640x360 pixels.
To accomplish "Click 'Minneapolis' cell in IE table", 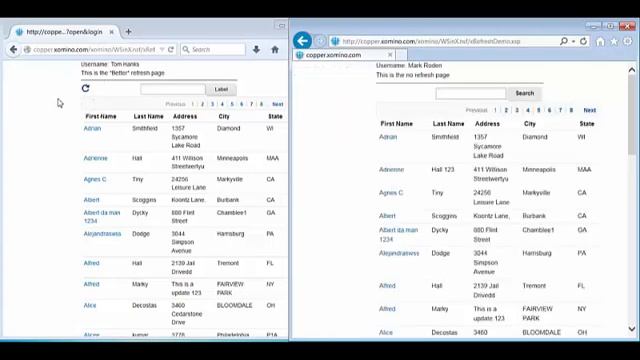I will (x=539, y=169).
